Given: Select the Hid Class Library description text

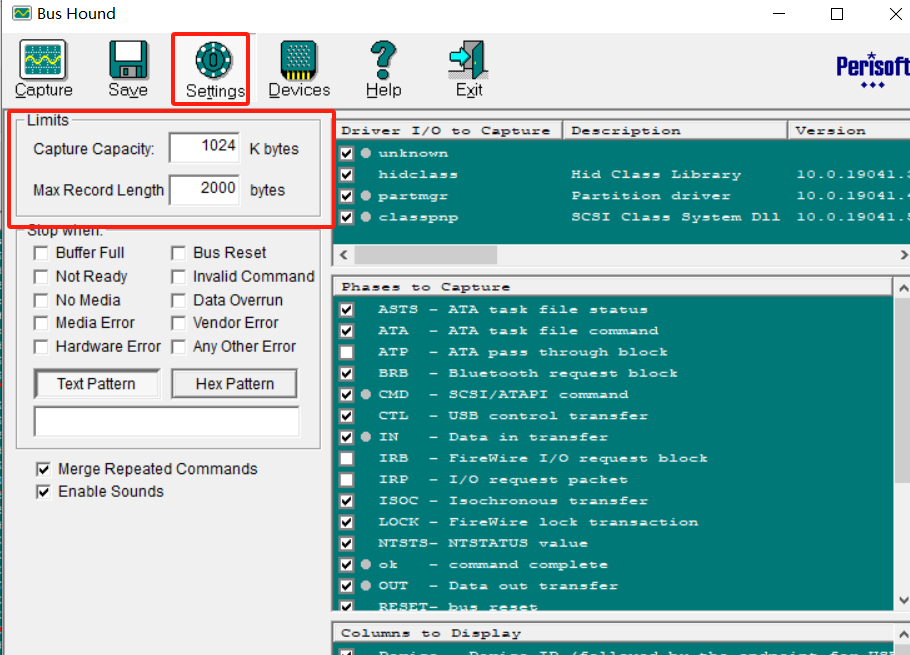Looking at the screenshot, I should [x=656, y=175].
